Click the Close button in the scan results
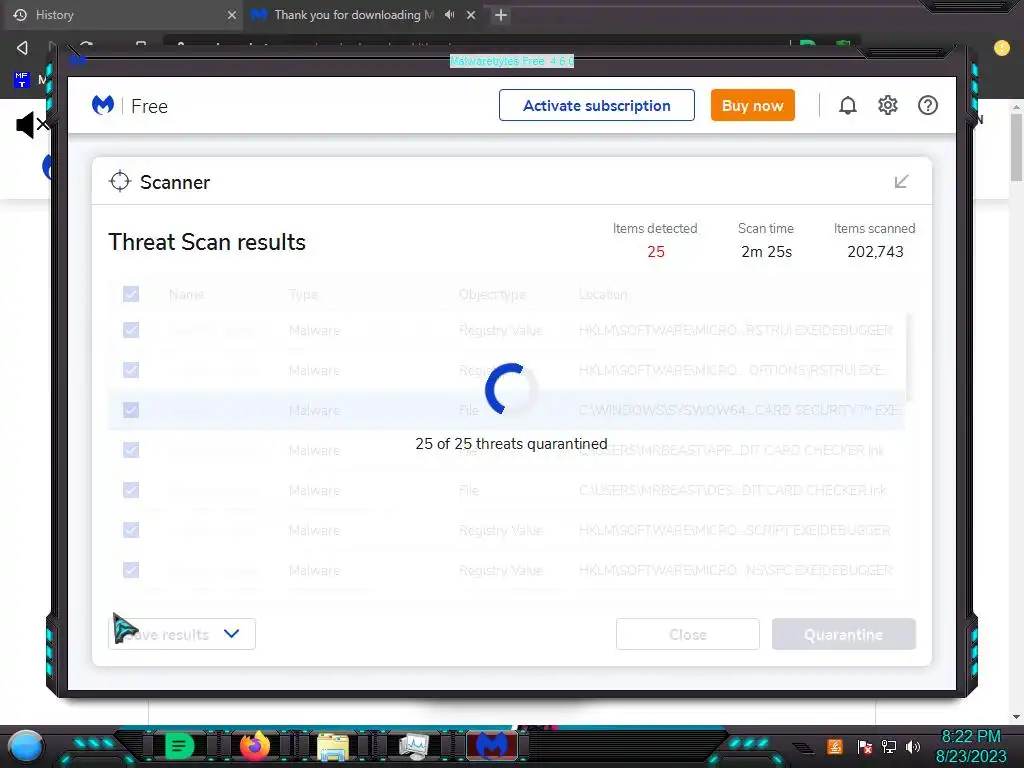Viewport: 1024px width, 768px height. coord(688,634)
